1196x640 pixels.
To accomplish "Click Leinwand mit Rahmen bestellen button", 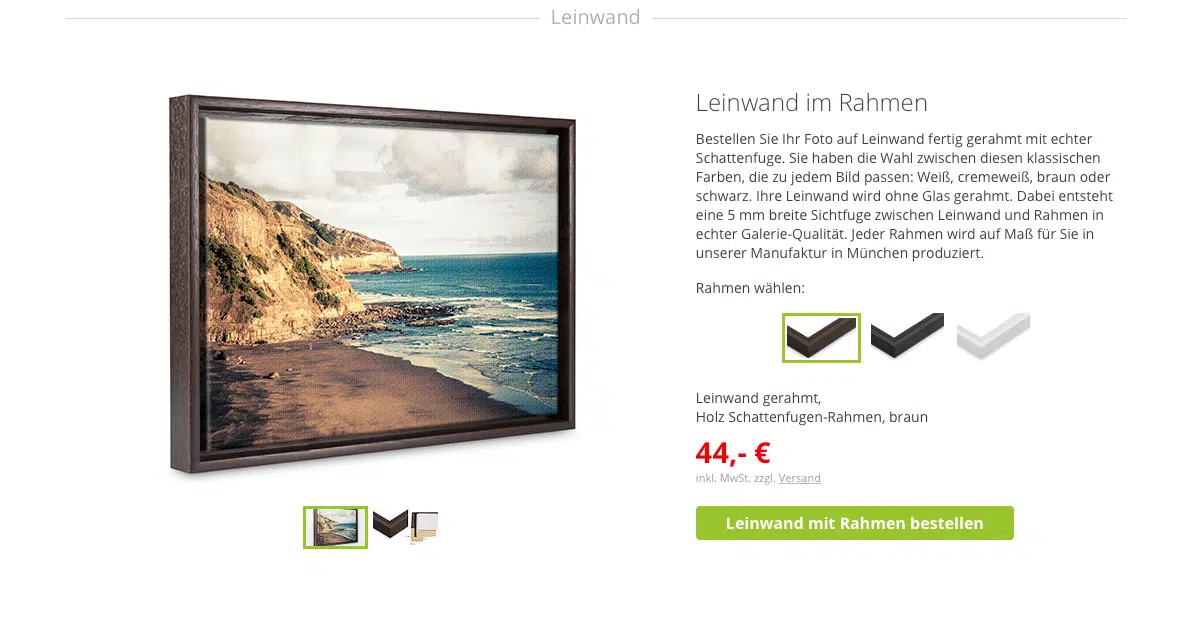I will coord(854,523).
